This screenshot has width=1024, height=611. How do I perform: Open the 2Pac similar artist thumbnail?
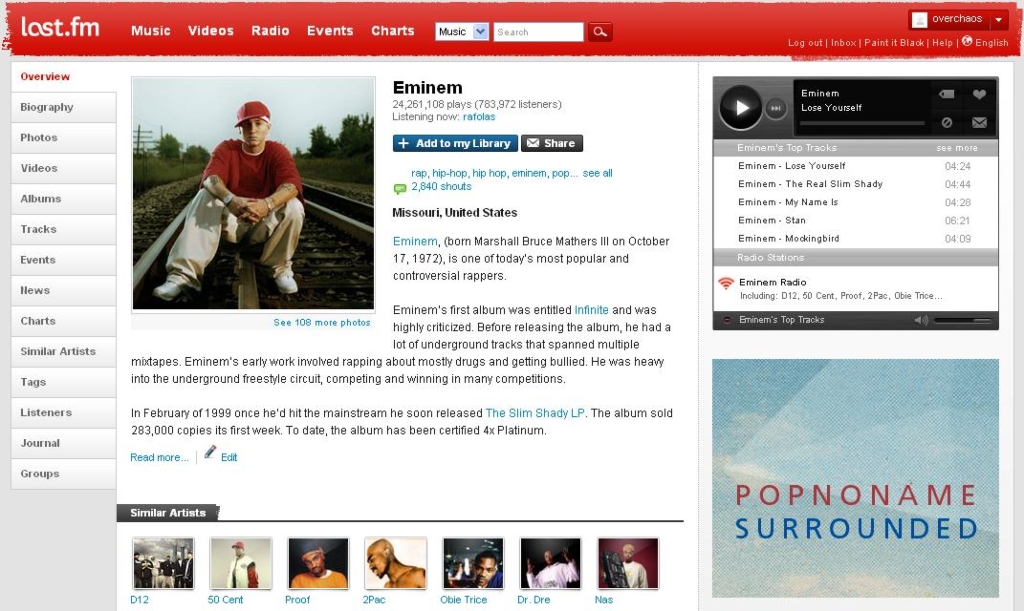395,563
